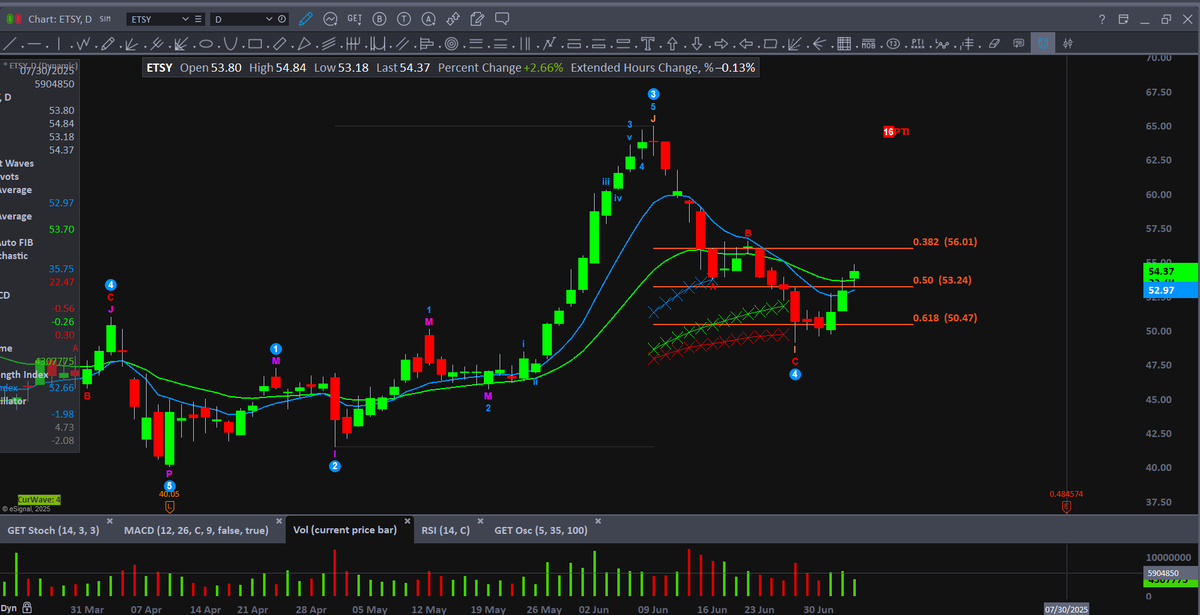Click the circled T button
This screenshot has height=615, width=1200.
pos(404,19)
